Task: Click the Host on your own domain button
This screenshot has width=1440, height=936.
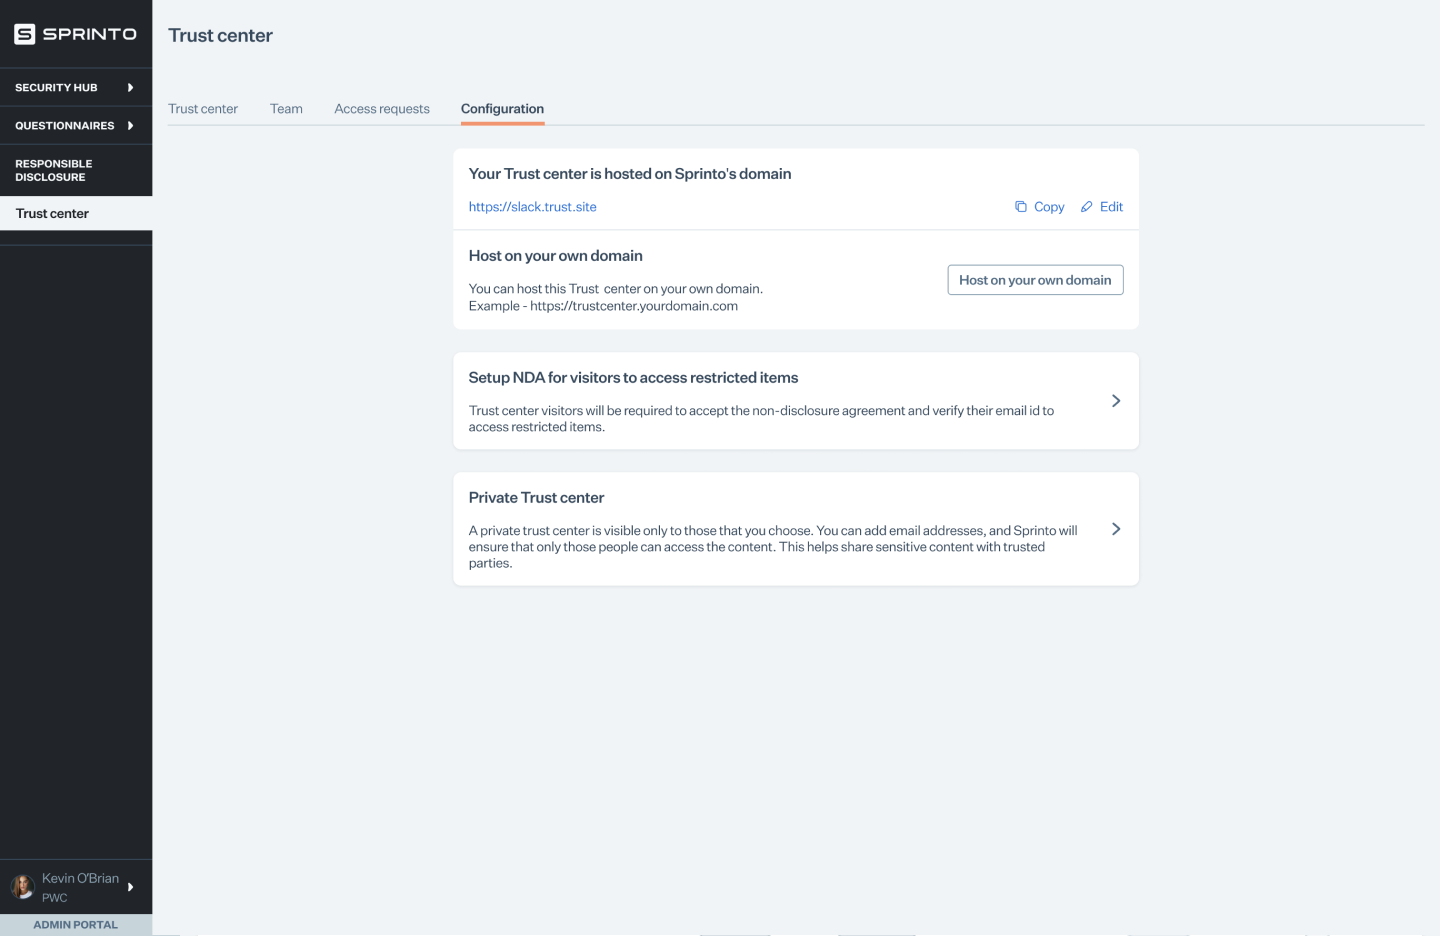Action: 1035,280
